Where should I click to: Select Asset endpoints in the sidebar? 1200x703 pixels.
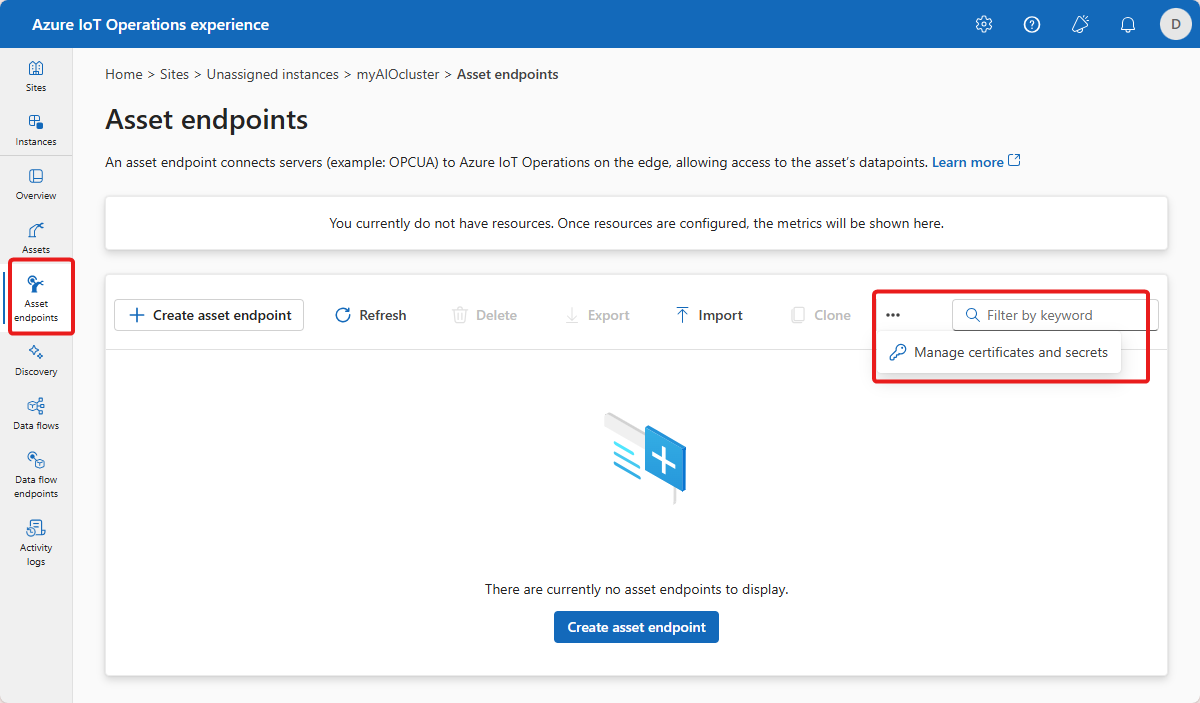point(36,298)
